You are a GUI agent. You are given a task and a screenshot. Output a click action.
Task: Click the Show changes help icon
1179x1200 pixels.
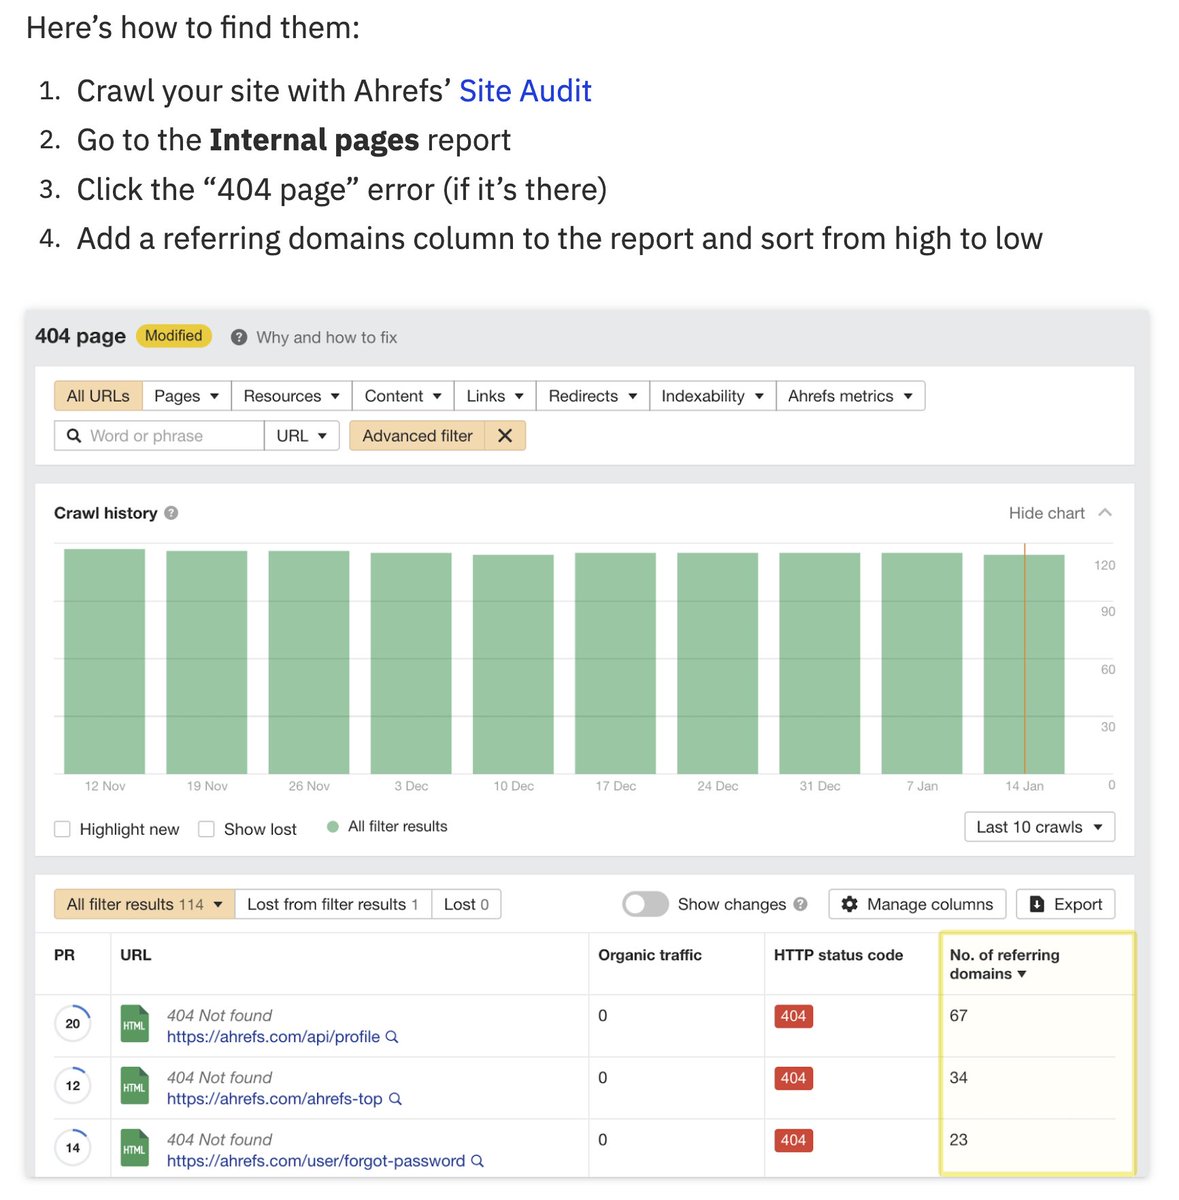800,904
